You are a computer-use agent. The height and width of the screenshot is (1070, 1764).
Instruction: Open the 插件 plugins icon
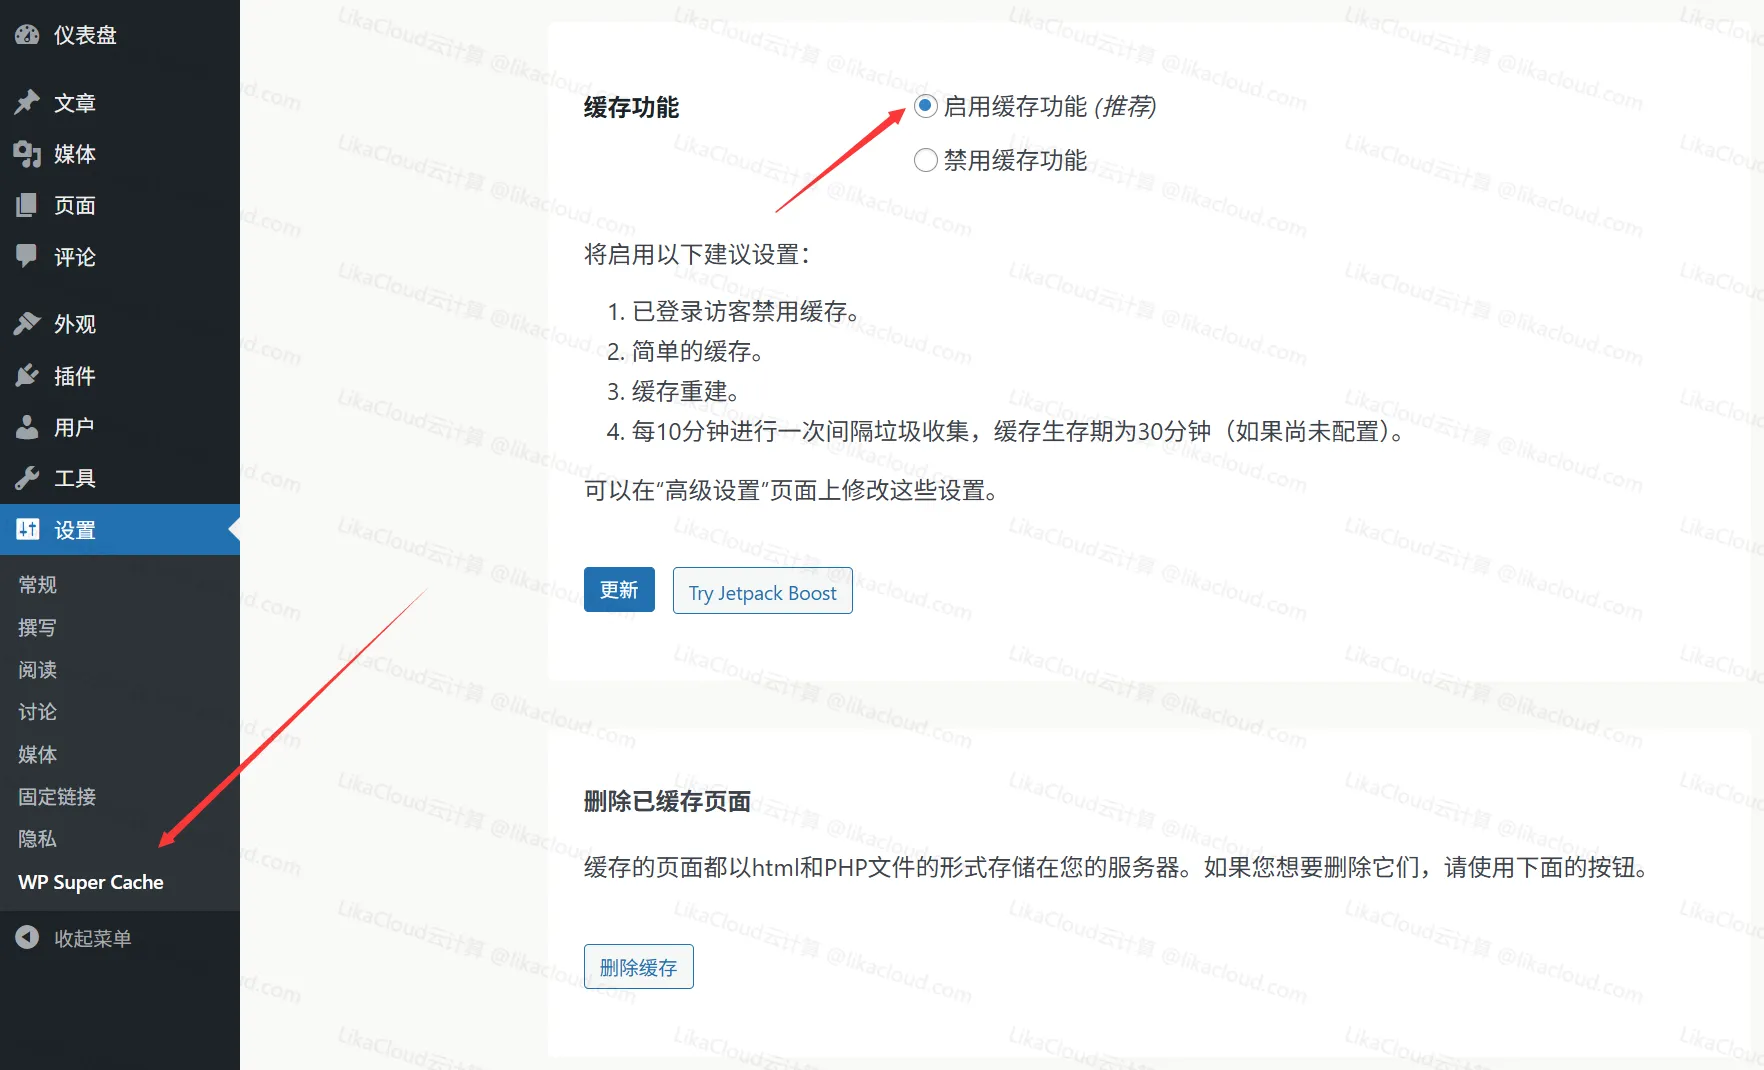pyautogui.click(x=27, y=375)
